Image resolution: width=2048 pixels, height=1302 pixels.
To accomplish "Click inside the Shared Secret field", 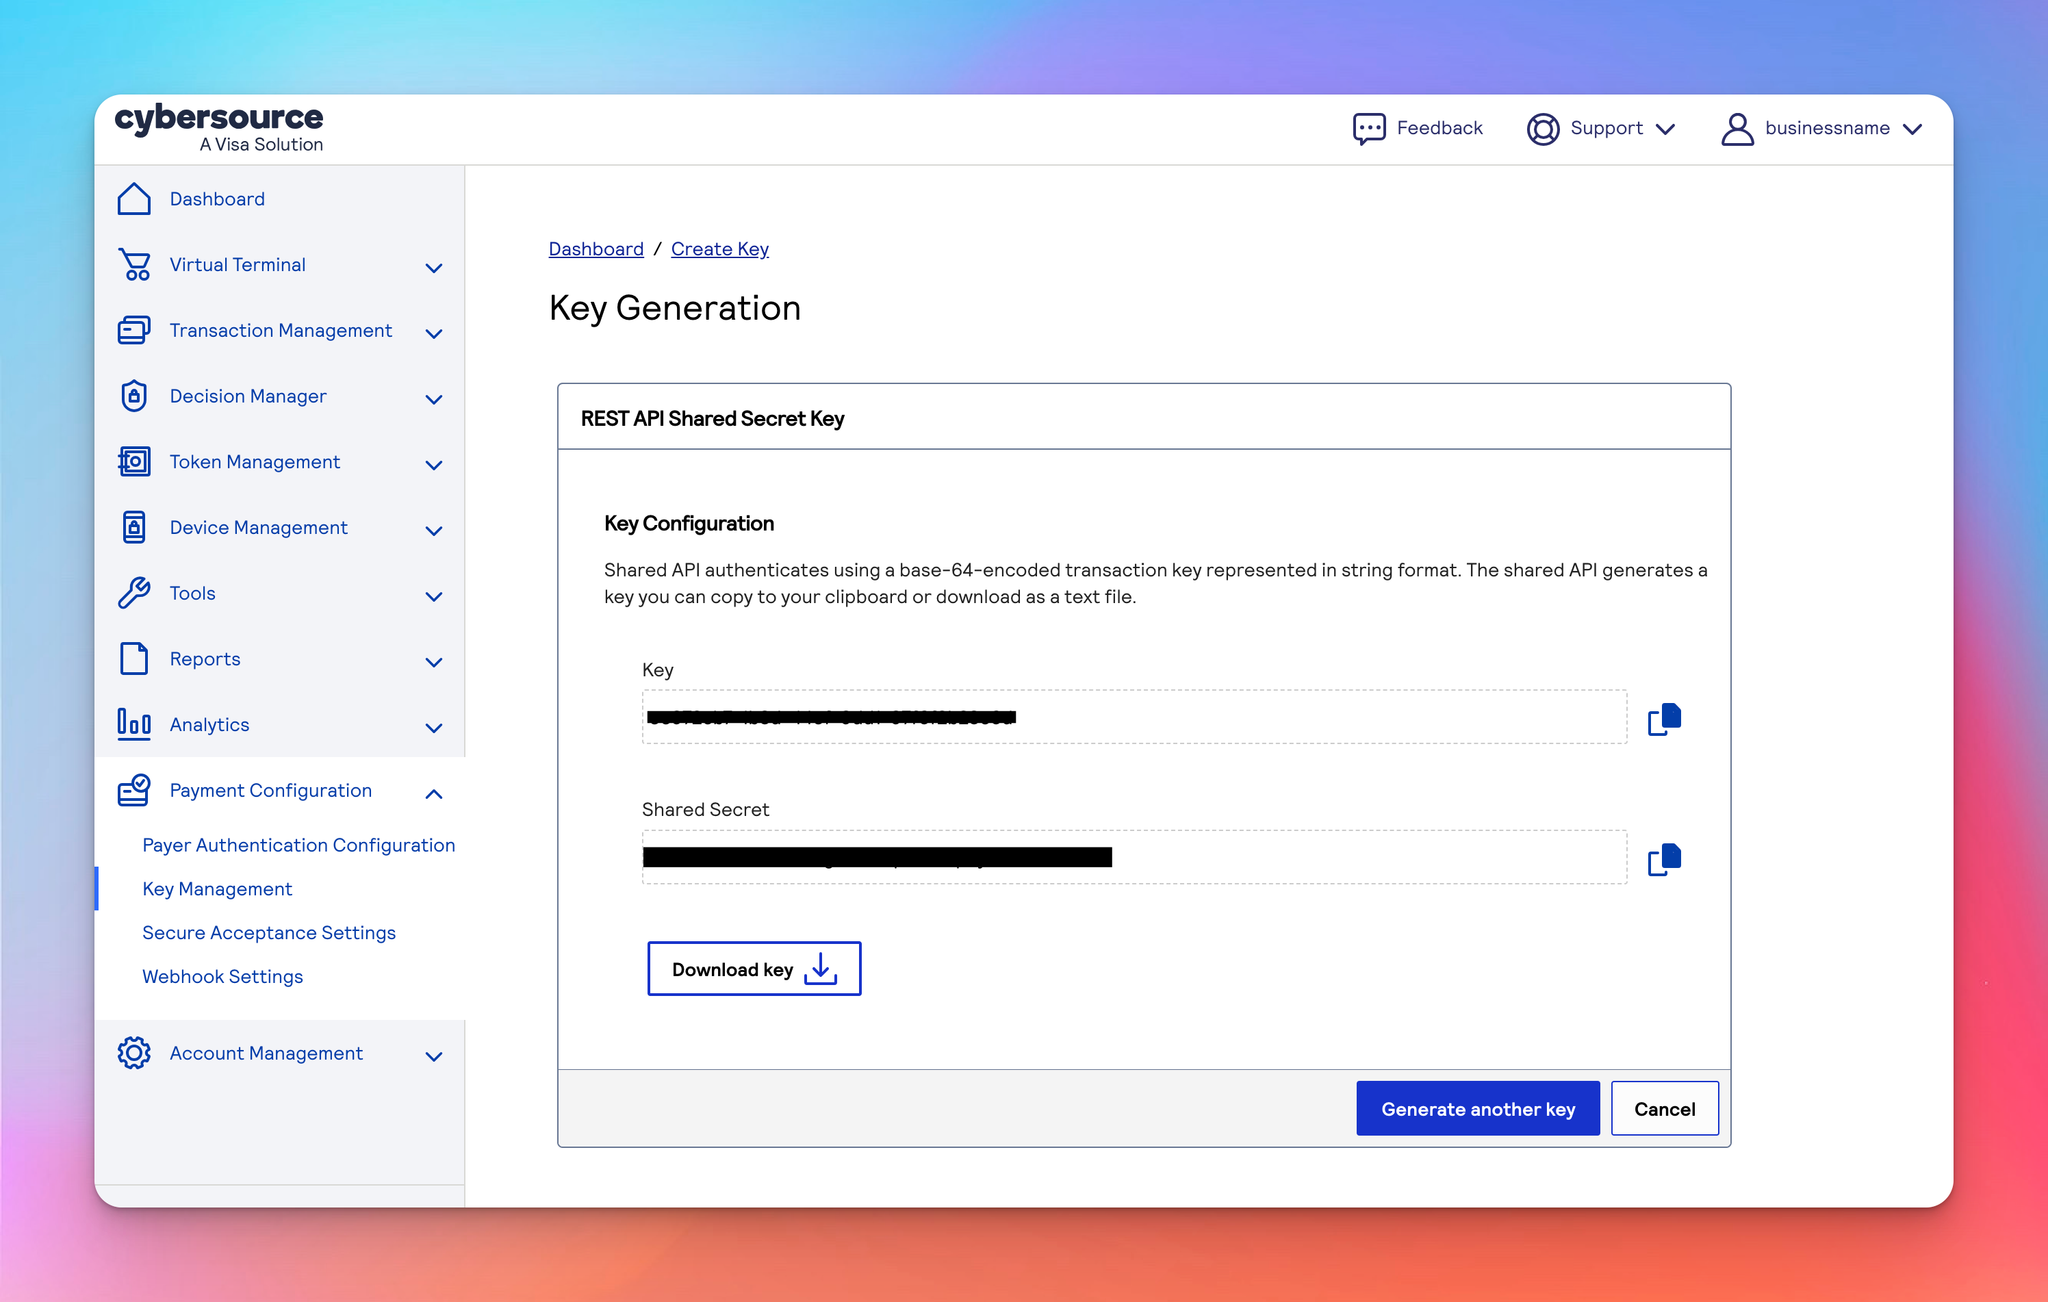I will (1134, 857).
